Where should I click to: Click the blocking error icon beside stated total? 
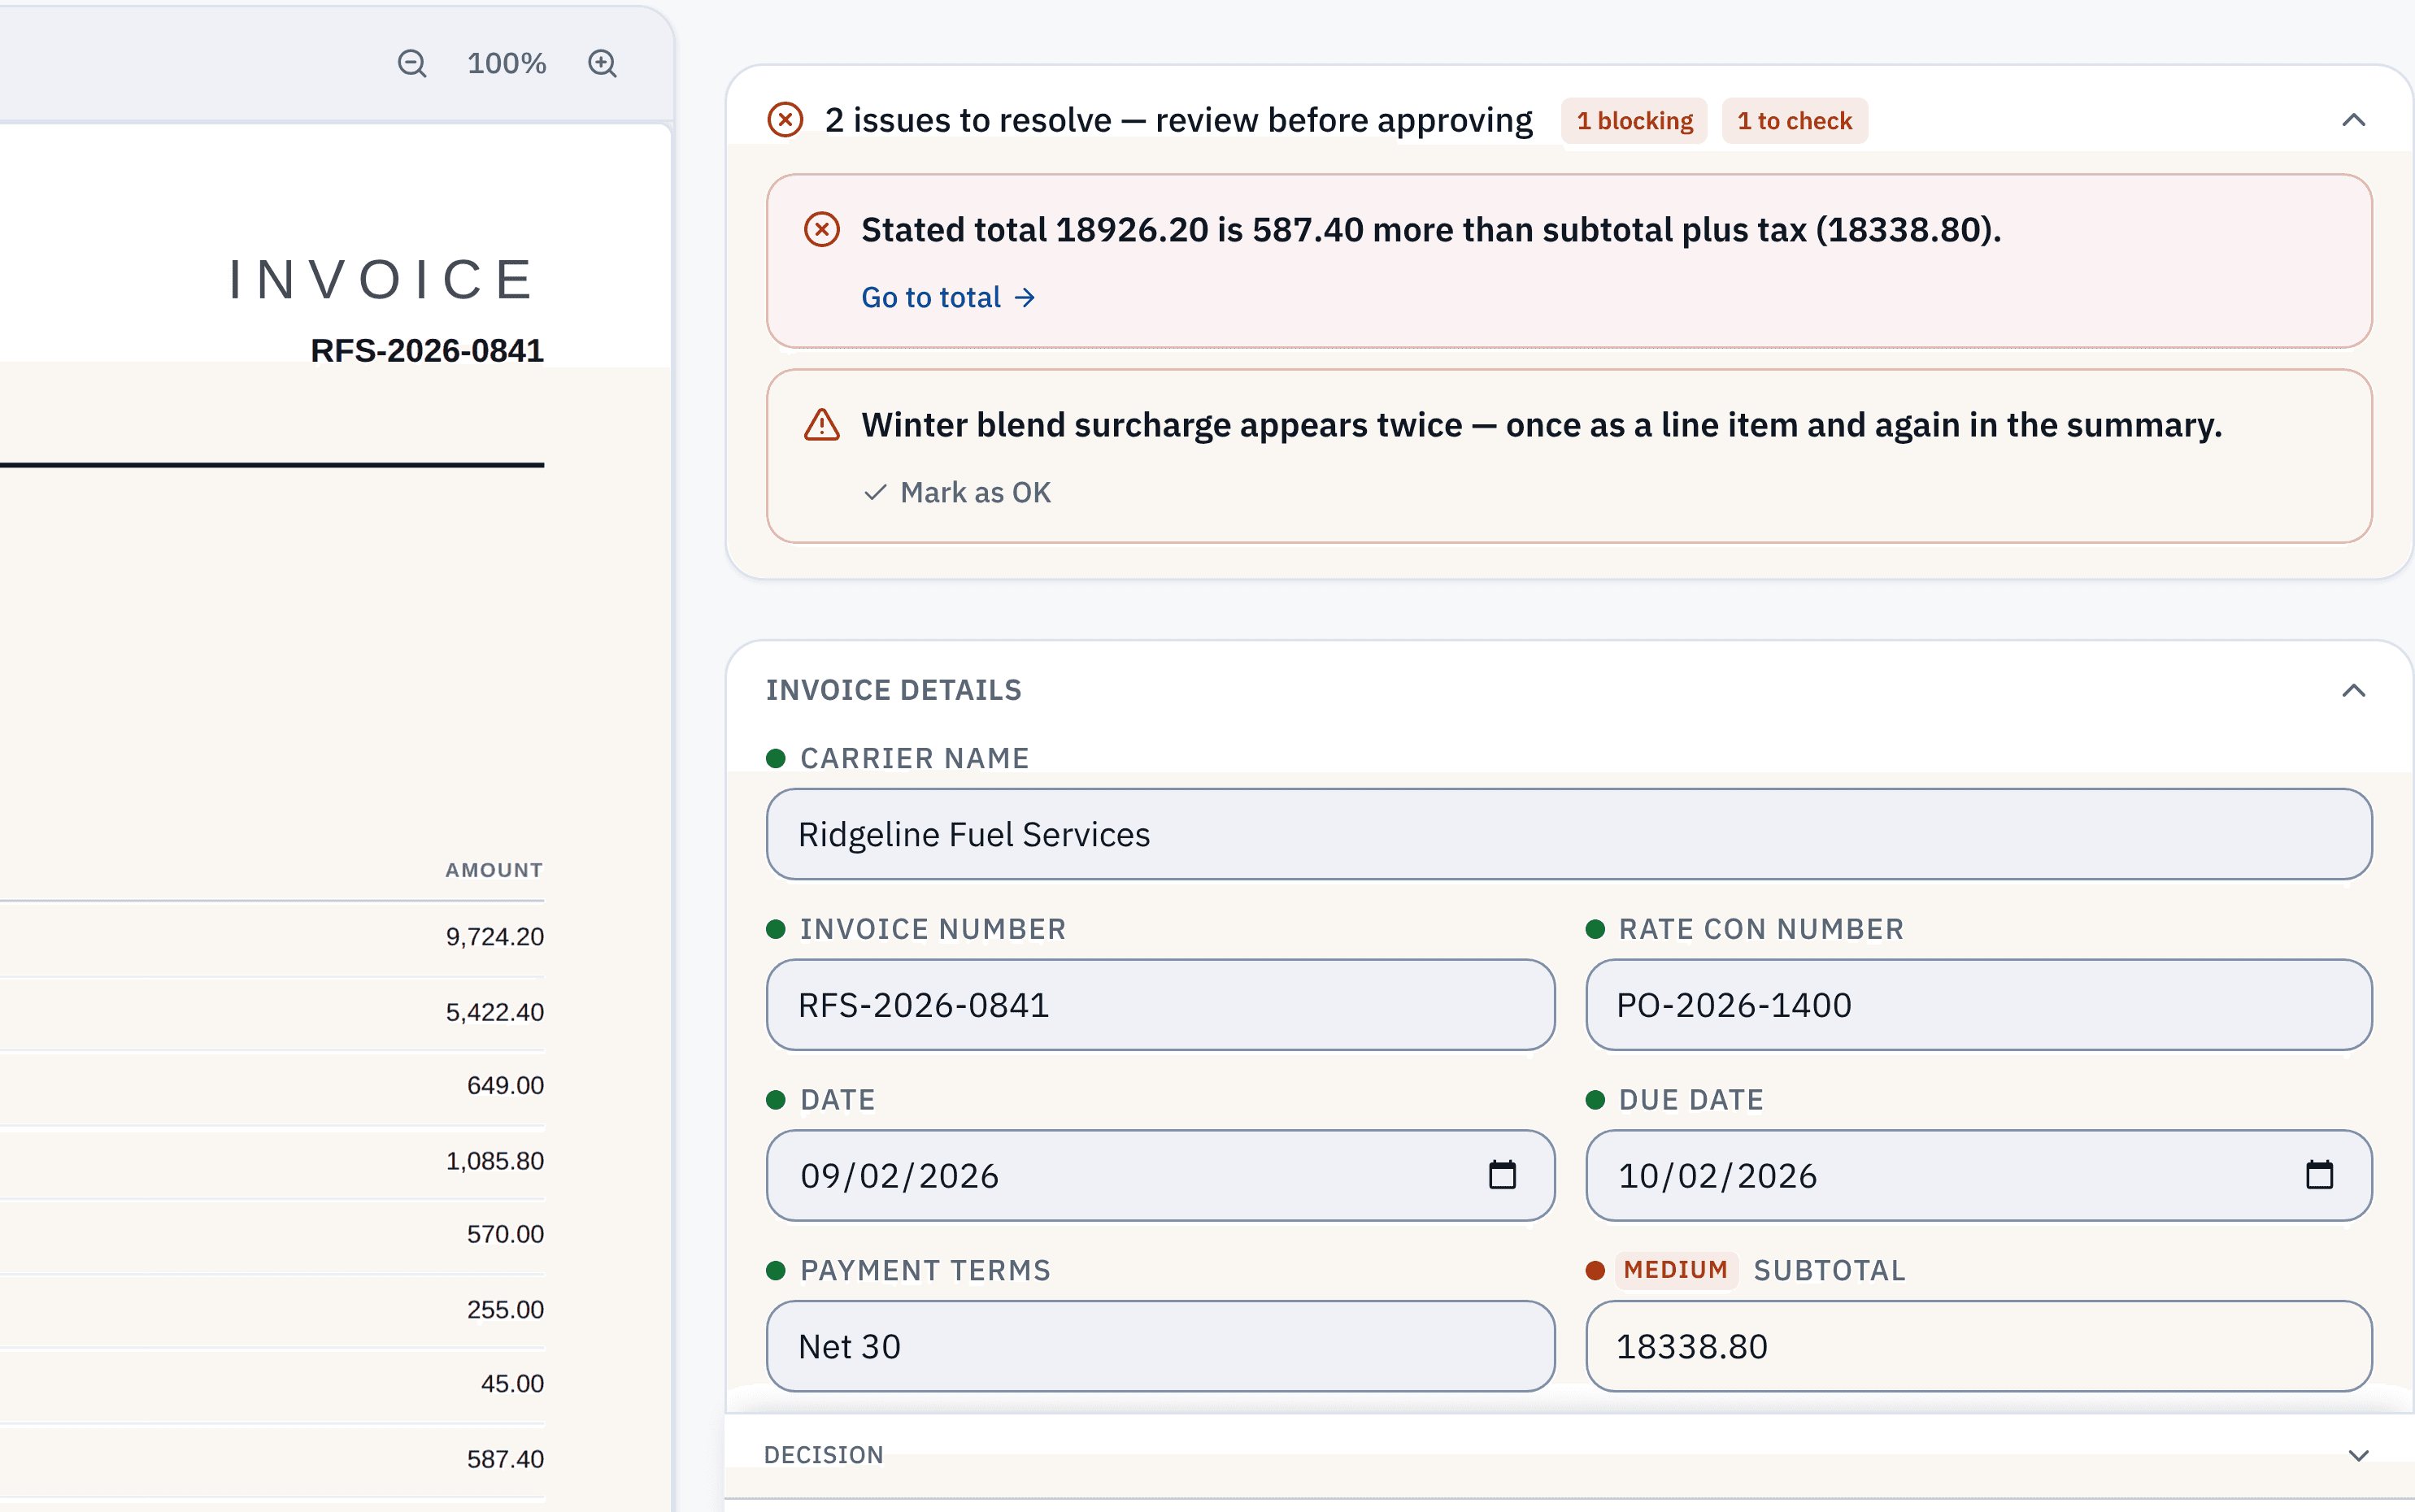822,230
